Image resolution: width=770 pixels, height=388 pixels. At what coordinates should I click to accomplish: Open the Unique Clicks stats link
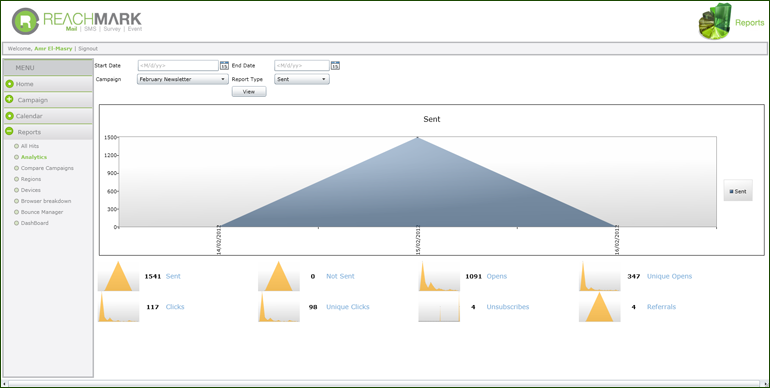[x=348, y=307]
